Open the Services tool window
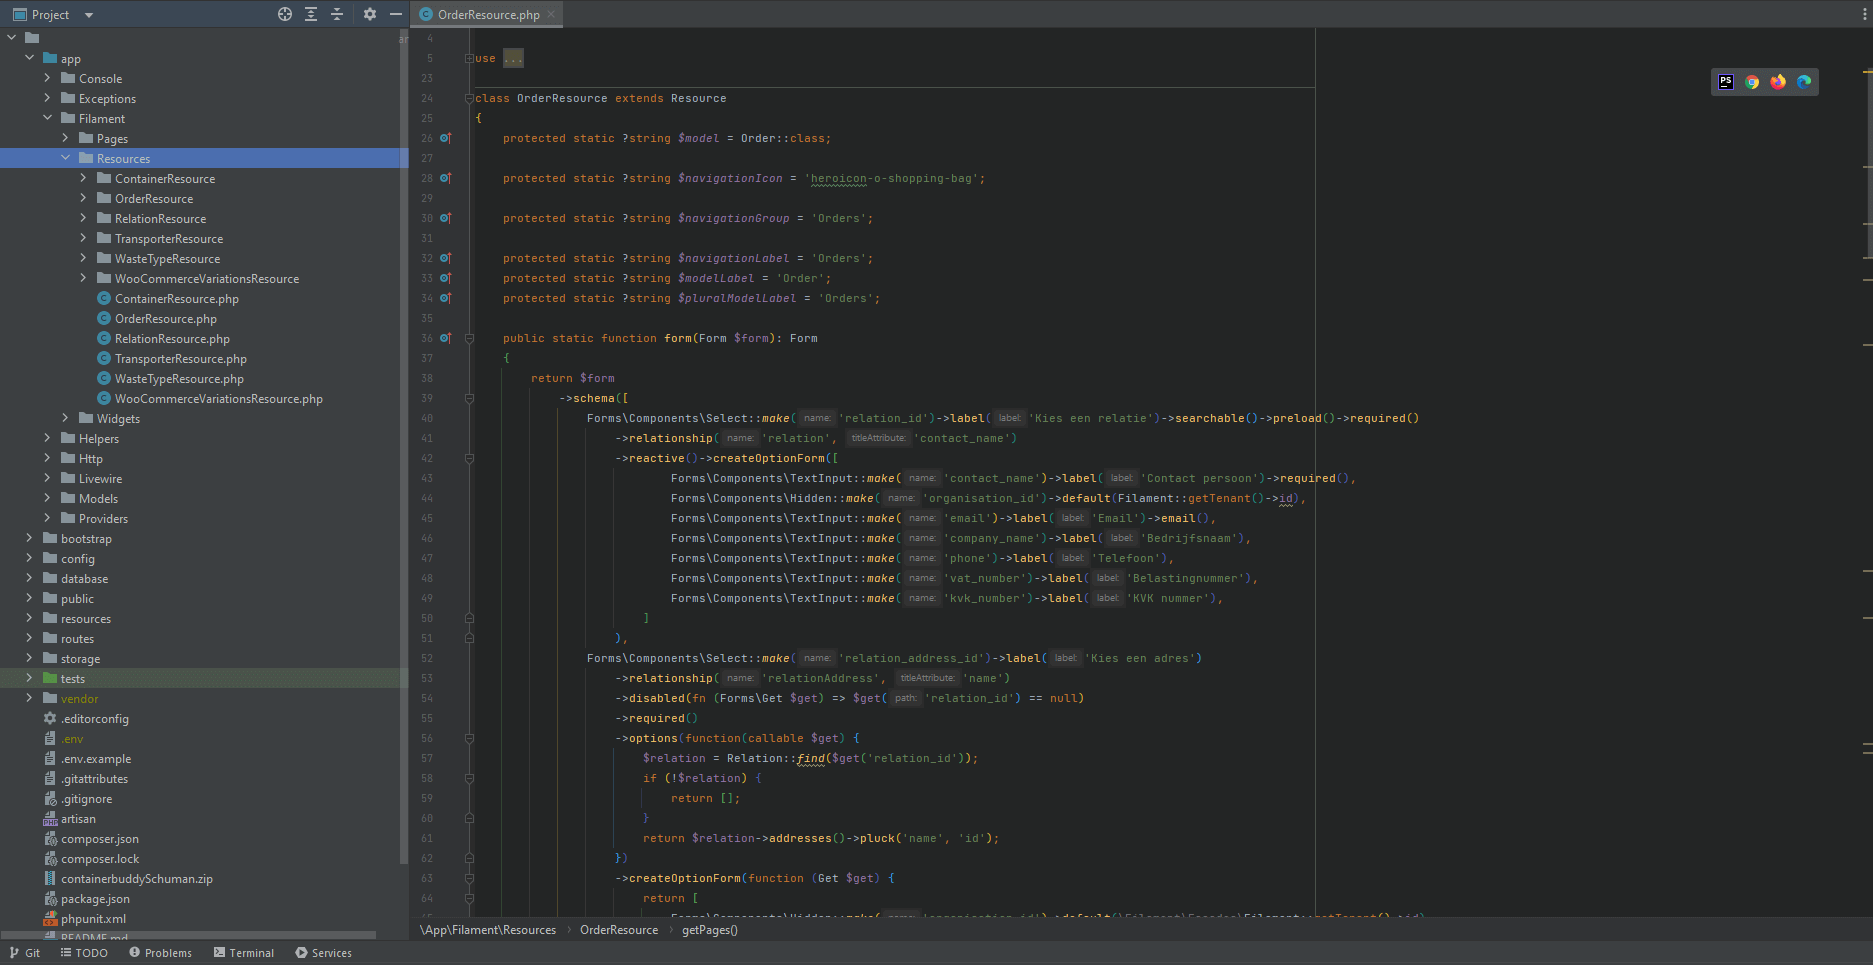This screenshot has height=965, width=1873. (323, 953)
